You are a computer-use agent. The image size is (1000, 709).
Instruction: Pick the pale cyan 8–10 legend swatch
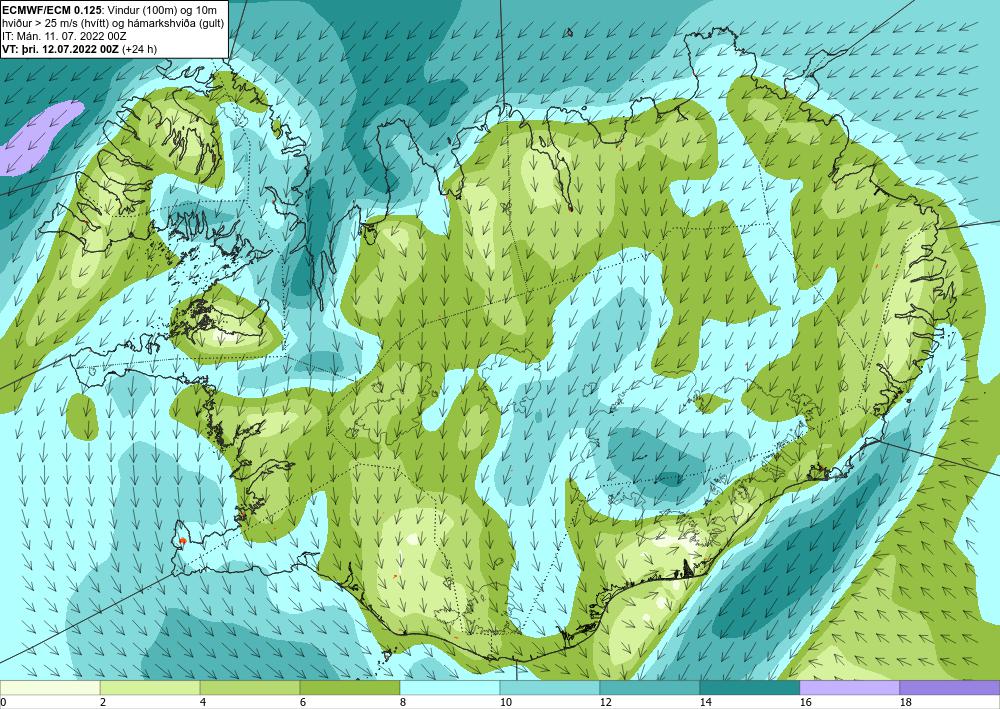(450, 688)
